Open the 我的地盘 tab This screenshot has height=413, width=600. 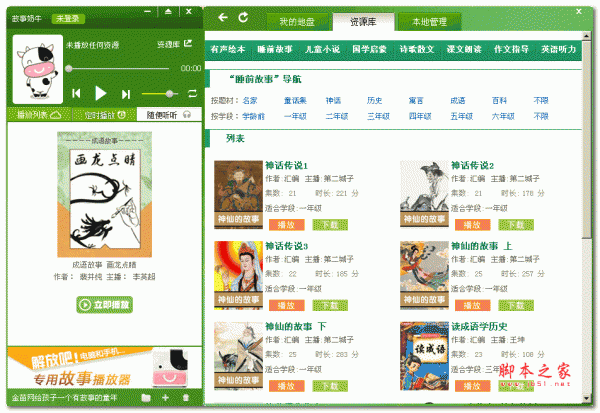click(x=297, y=22)
